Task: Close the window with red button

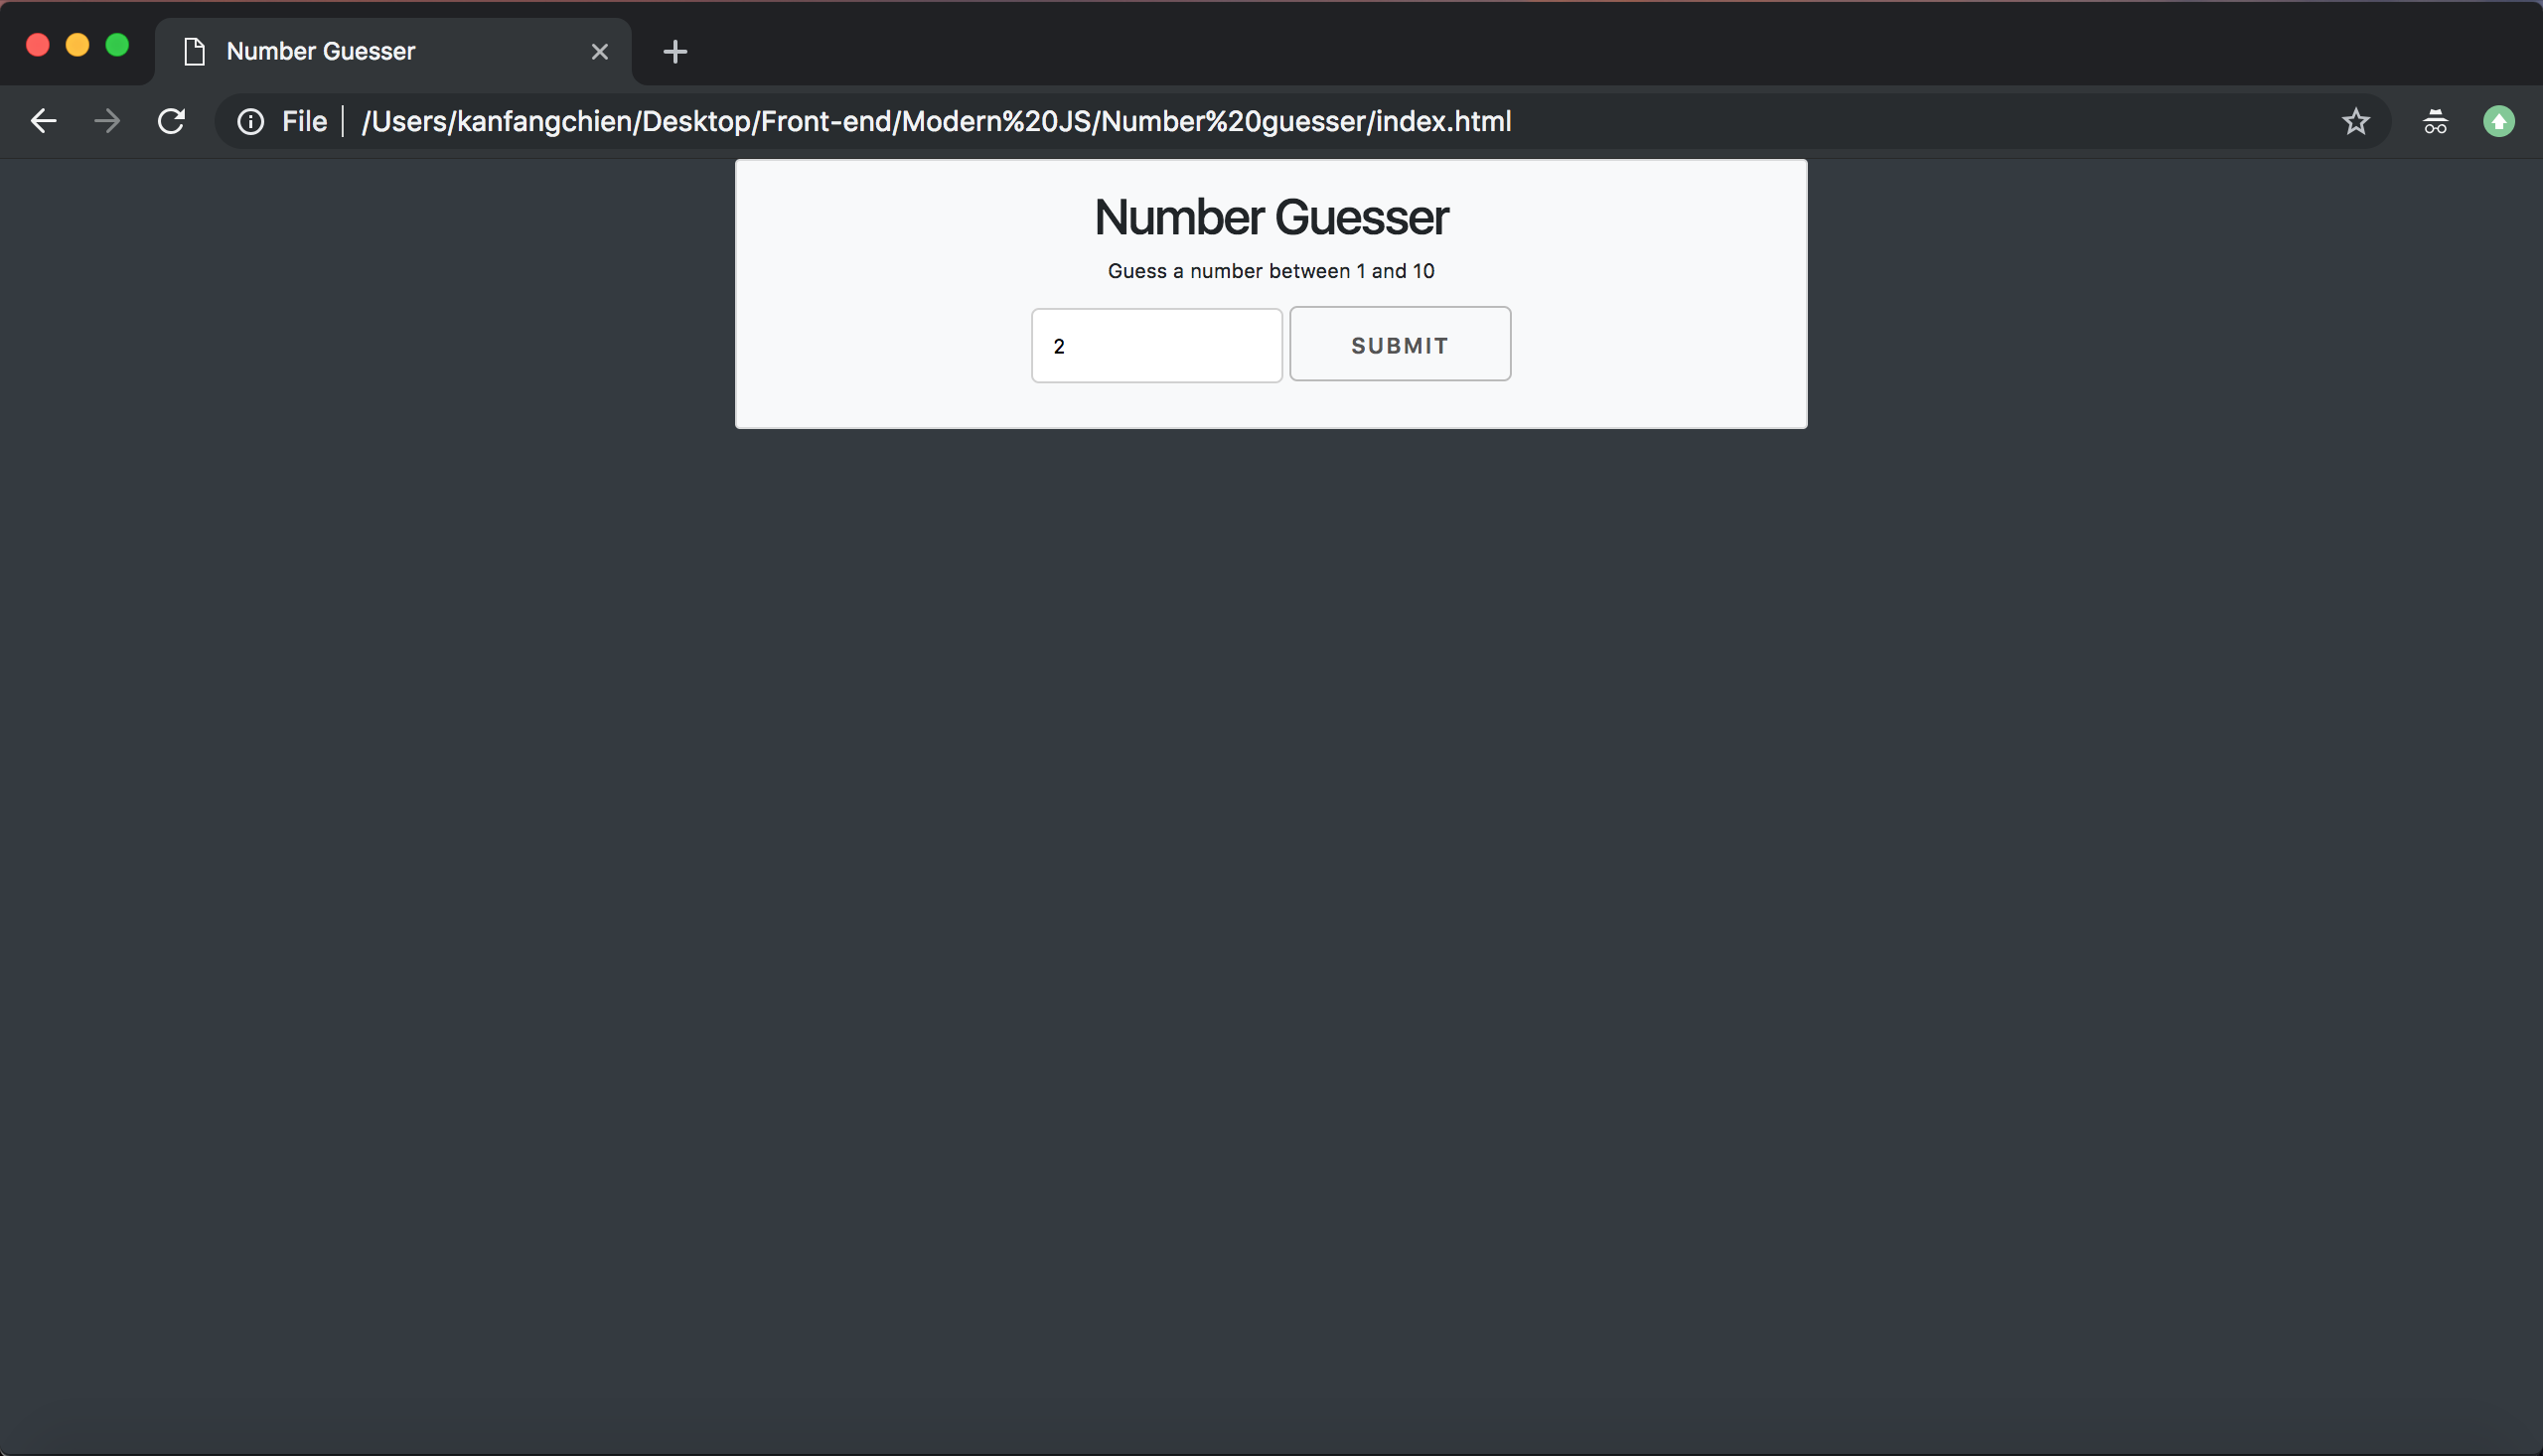Action: pyautogui.click(x=38, y=45)
